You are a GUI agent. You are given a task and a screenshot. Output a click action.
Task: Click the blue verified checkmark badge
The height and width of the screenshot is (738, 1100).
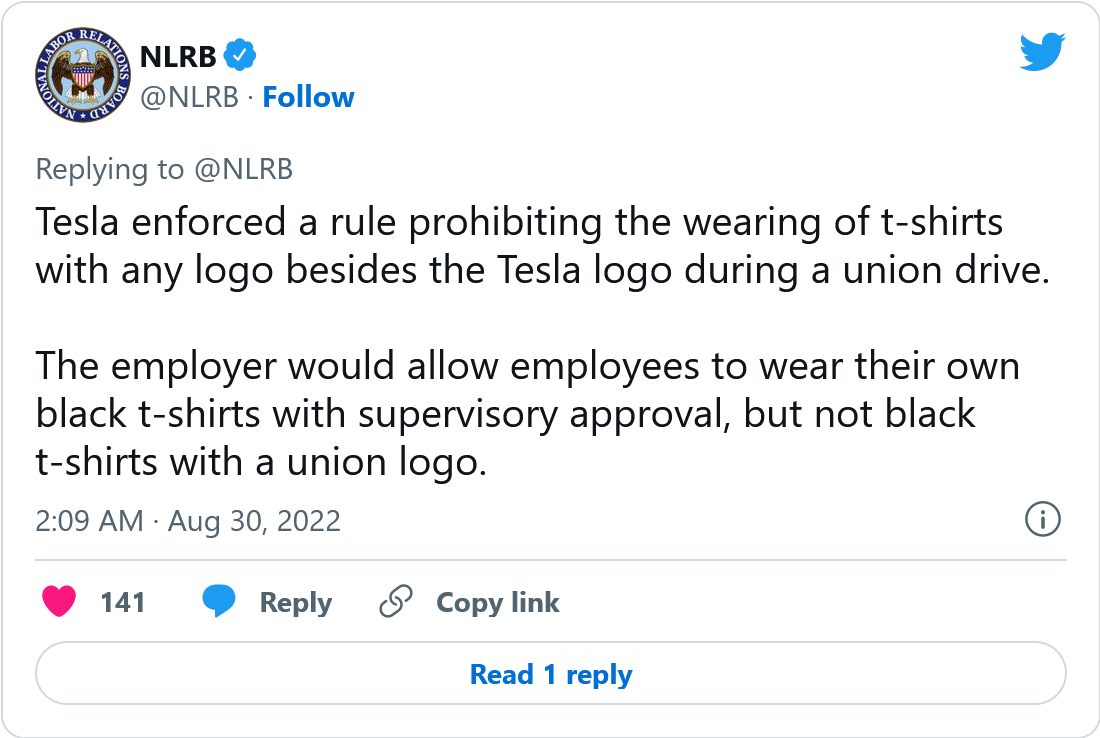tap(240, 55)
